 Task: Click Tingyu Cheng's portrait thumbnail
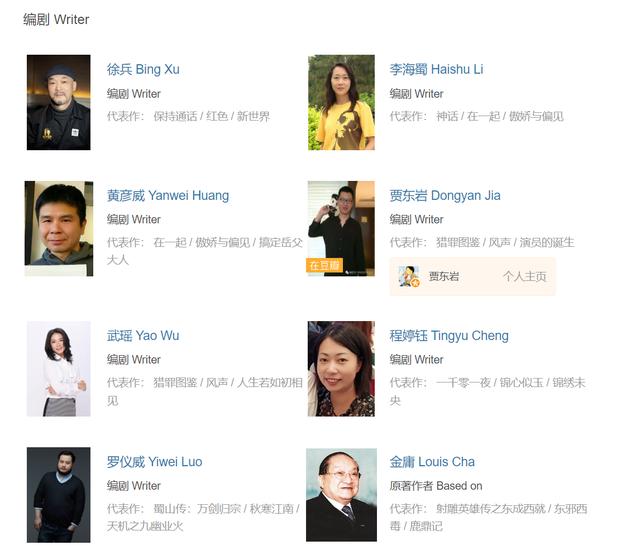(x=341, y=369)
